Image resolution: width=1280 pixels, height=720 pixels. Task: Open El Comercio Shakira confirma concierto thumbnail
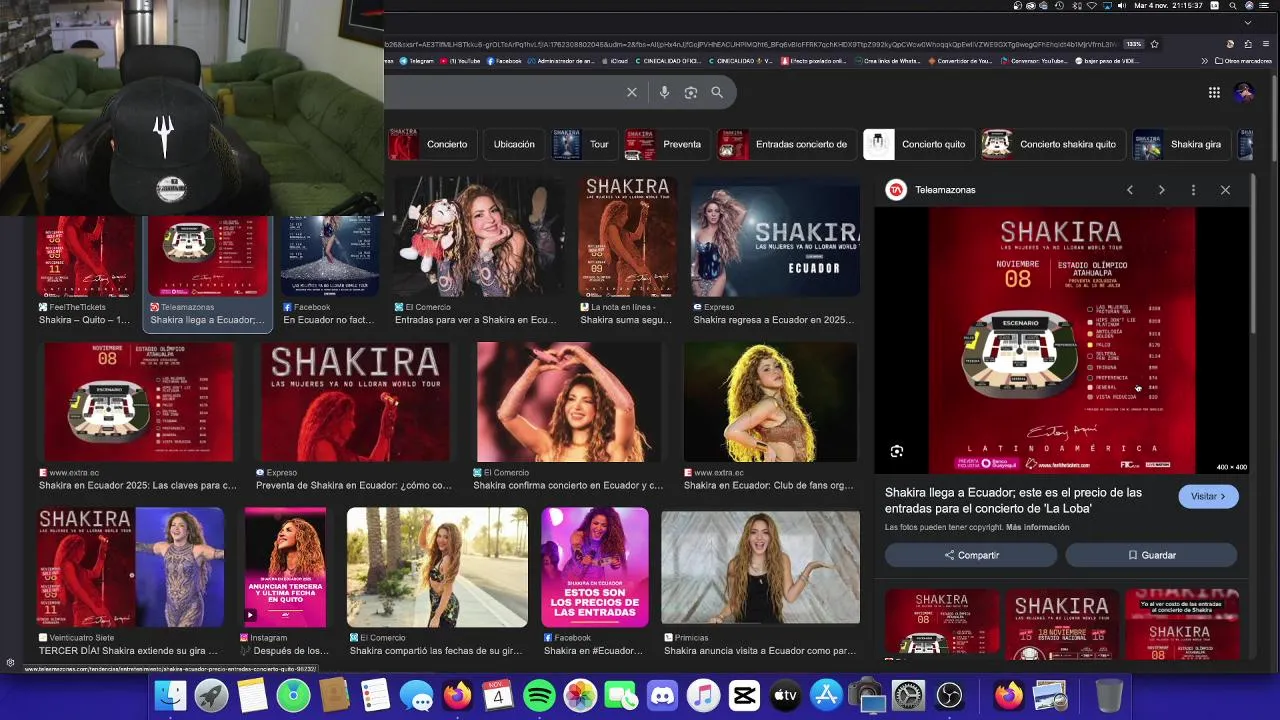(567, 402)
